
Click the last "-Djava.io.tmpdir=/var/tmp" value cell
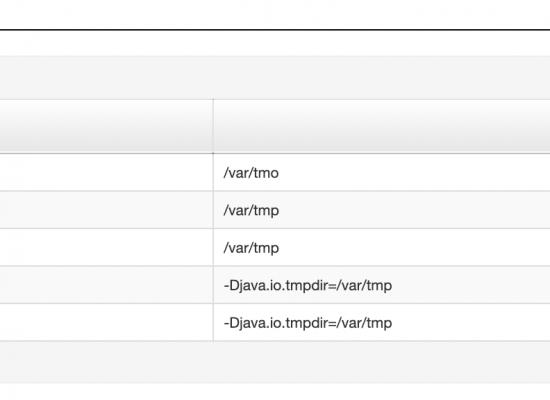pos(382,322)
